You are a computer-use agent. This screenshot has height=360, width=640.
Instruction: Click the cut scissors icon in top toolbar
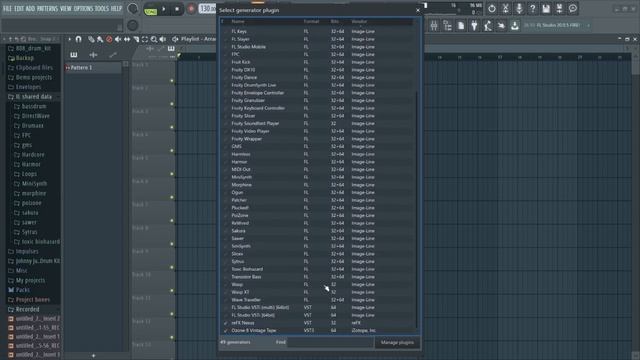click(505, 9)
